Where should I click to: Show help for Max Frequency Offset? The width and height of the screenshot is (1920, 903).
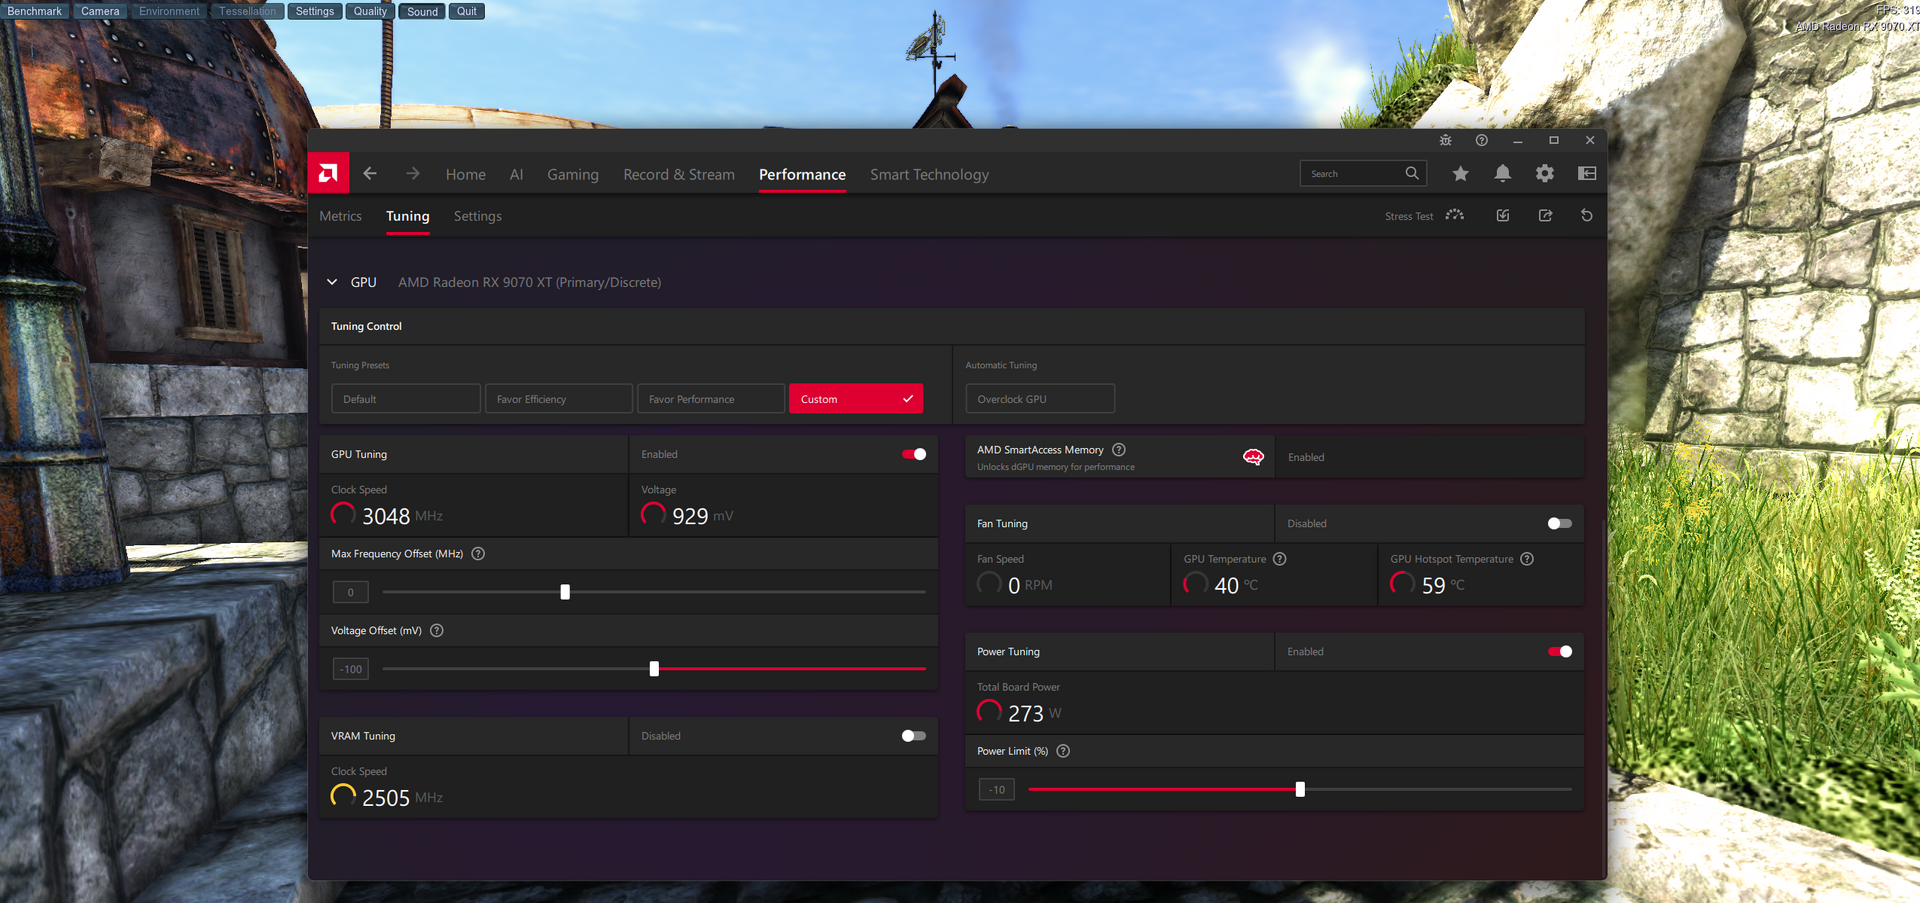(478, 554)
